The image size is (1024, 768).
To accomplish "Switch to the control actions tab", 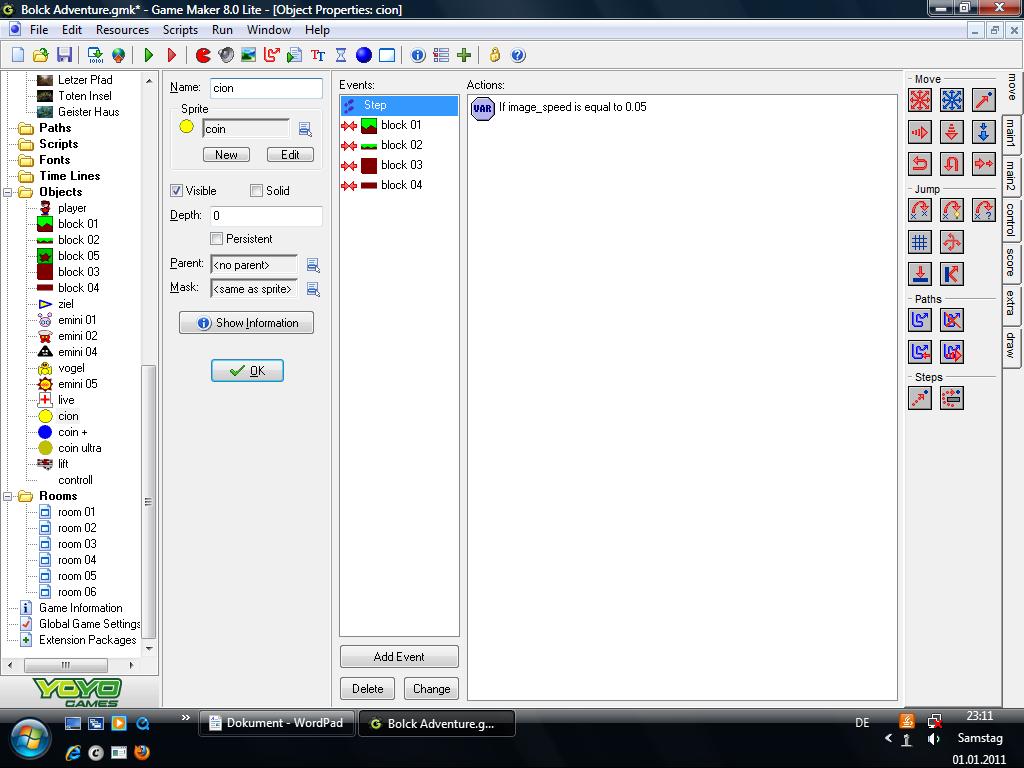I will 1011,220.
